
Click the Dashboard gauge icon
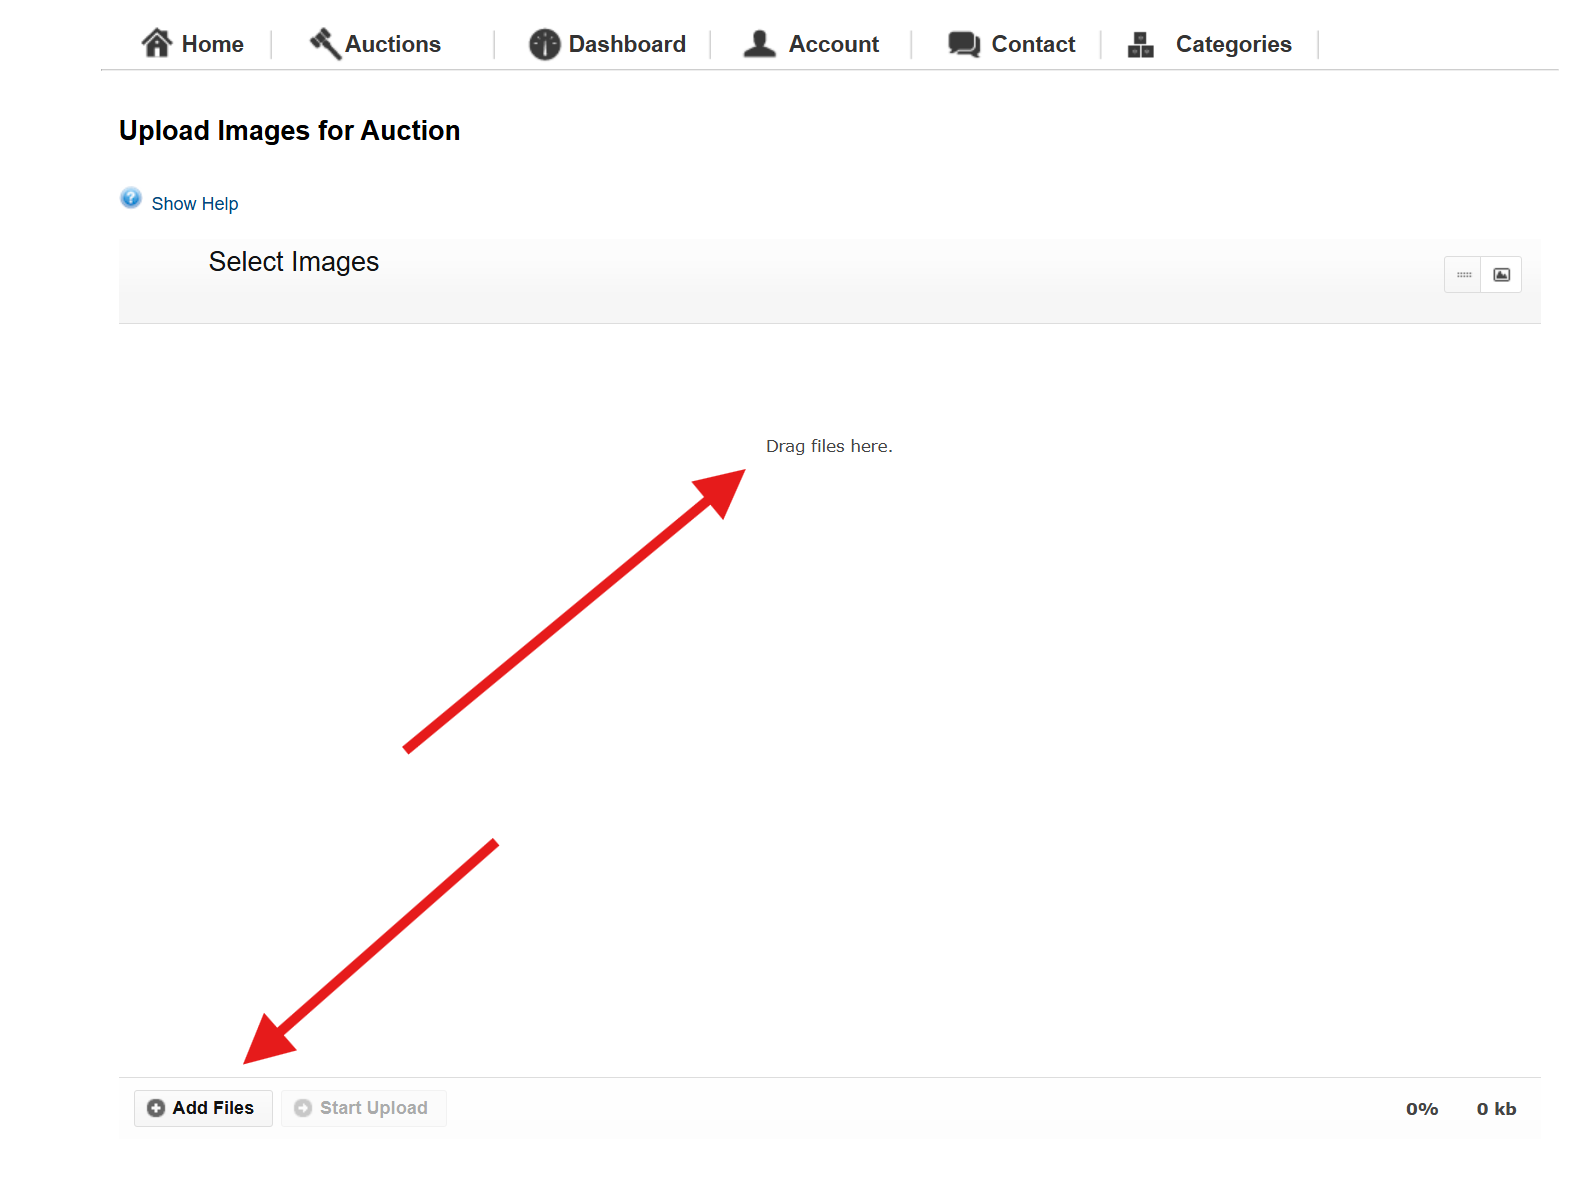pyautogui.click(x=545, y=44)
